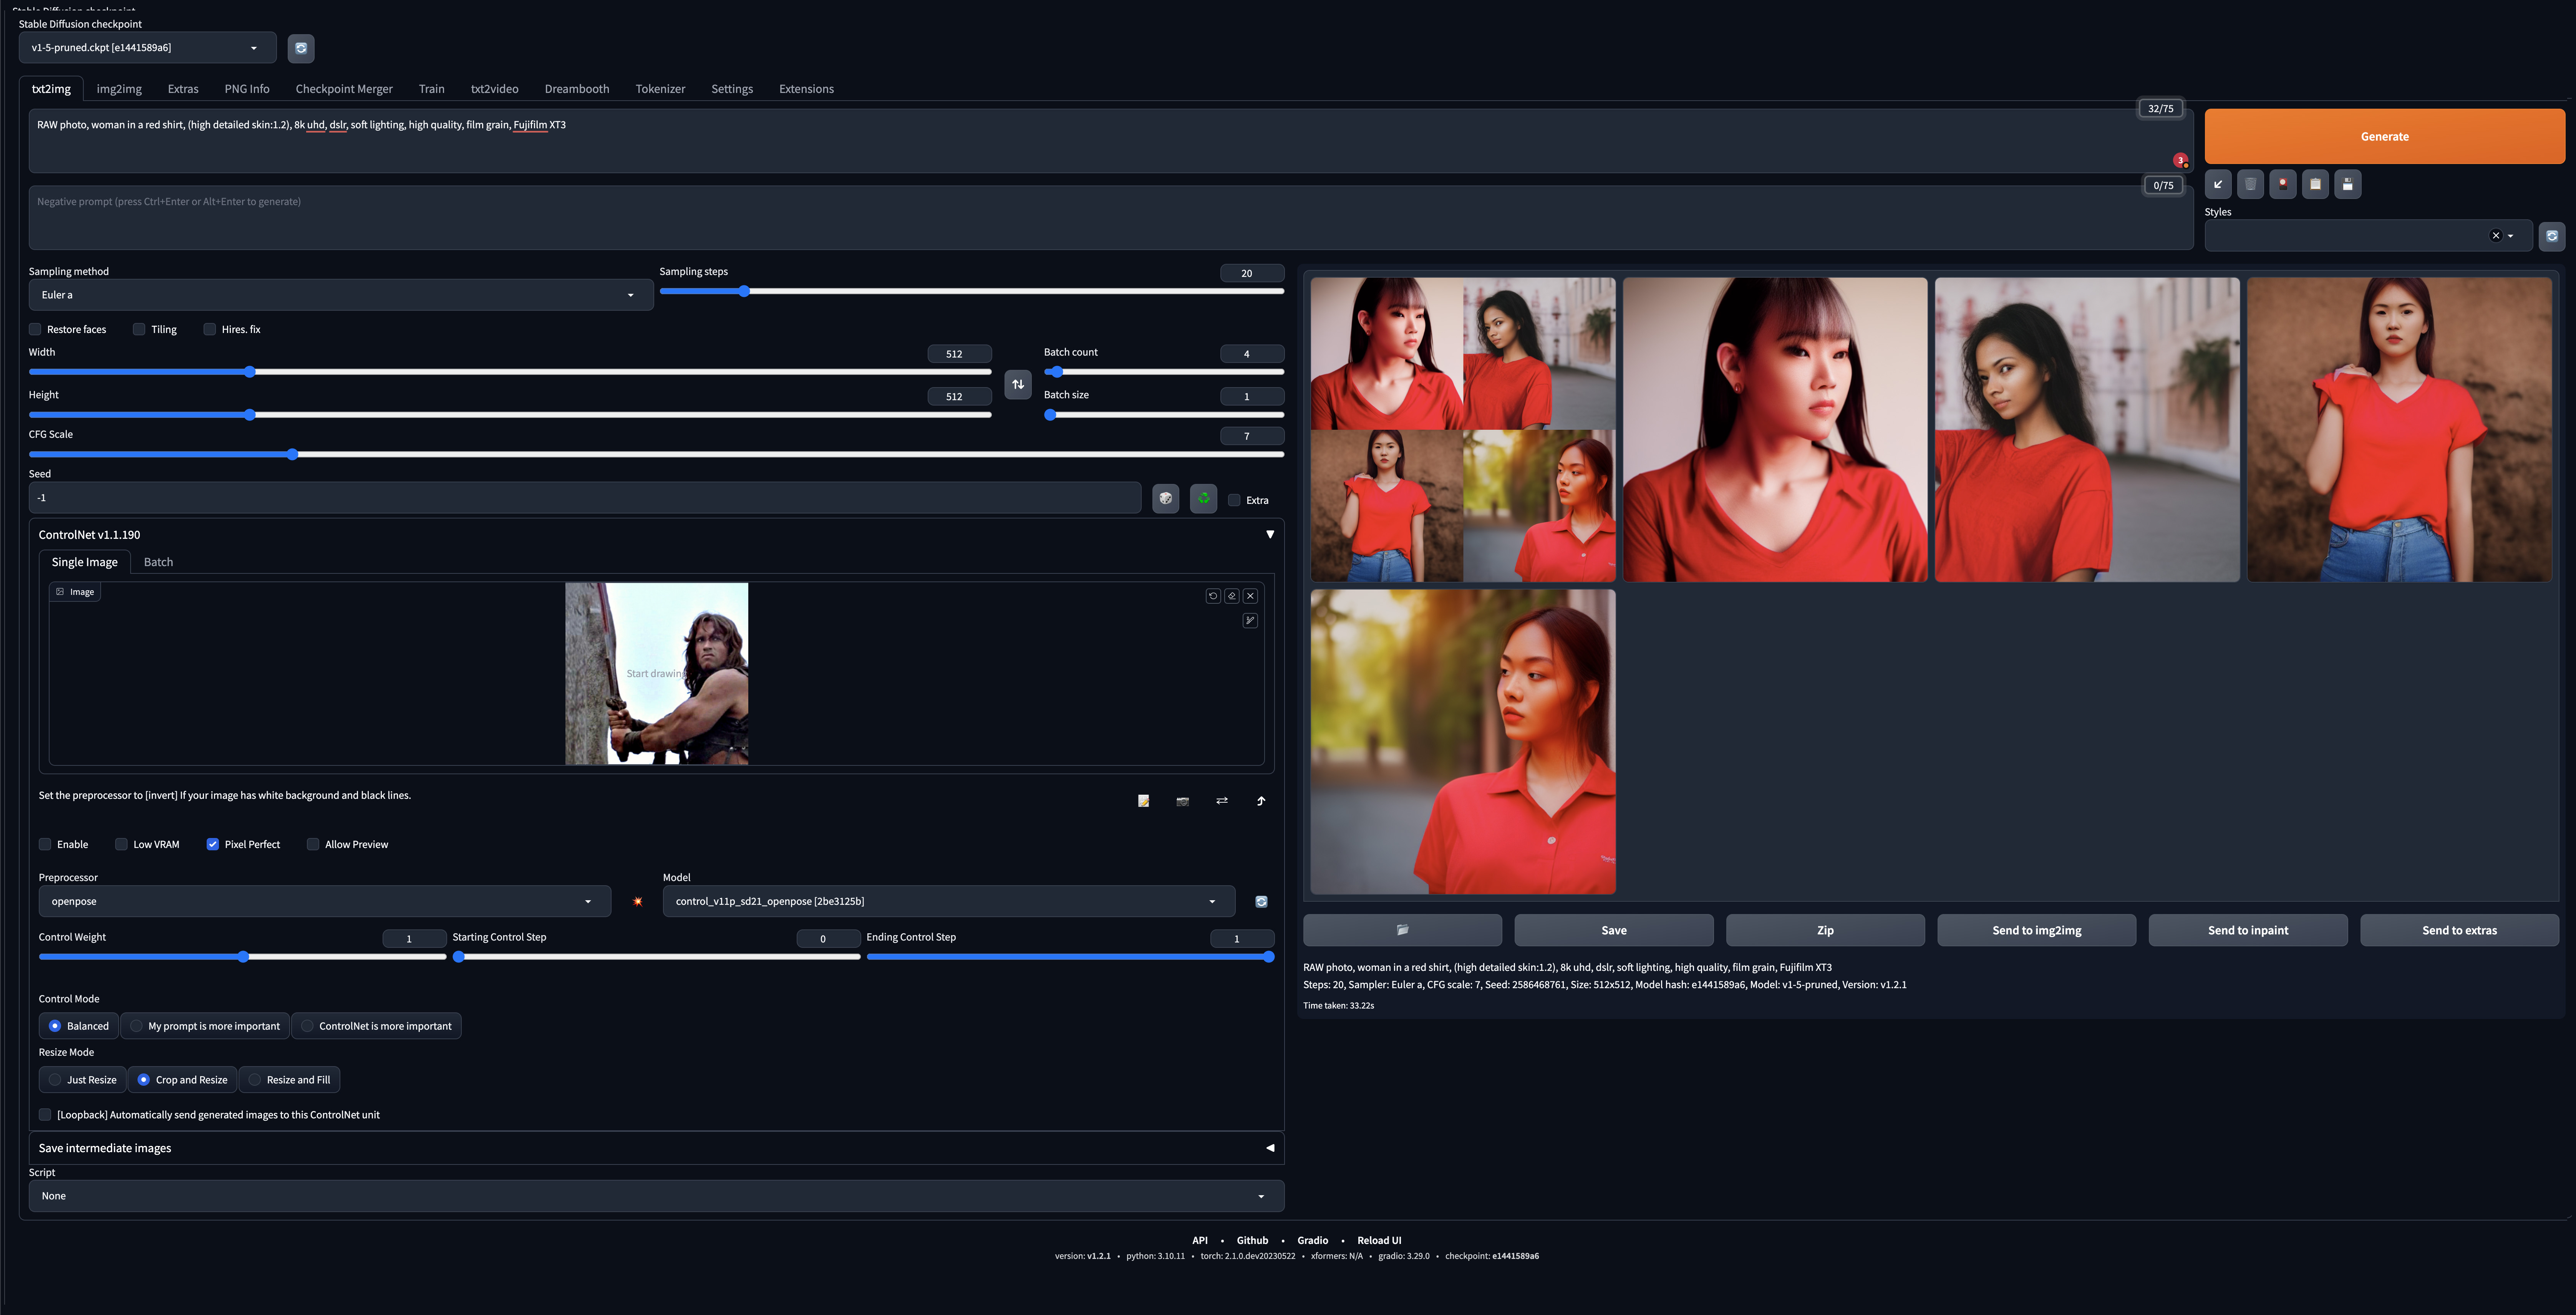Click the Send to inpaint button
The width and height of the screenshot is (2576, 1315).
pos(2247,930)
